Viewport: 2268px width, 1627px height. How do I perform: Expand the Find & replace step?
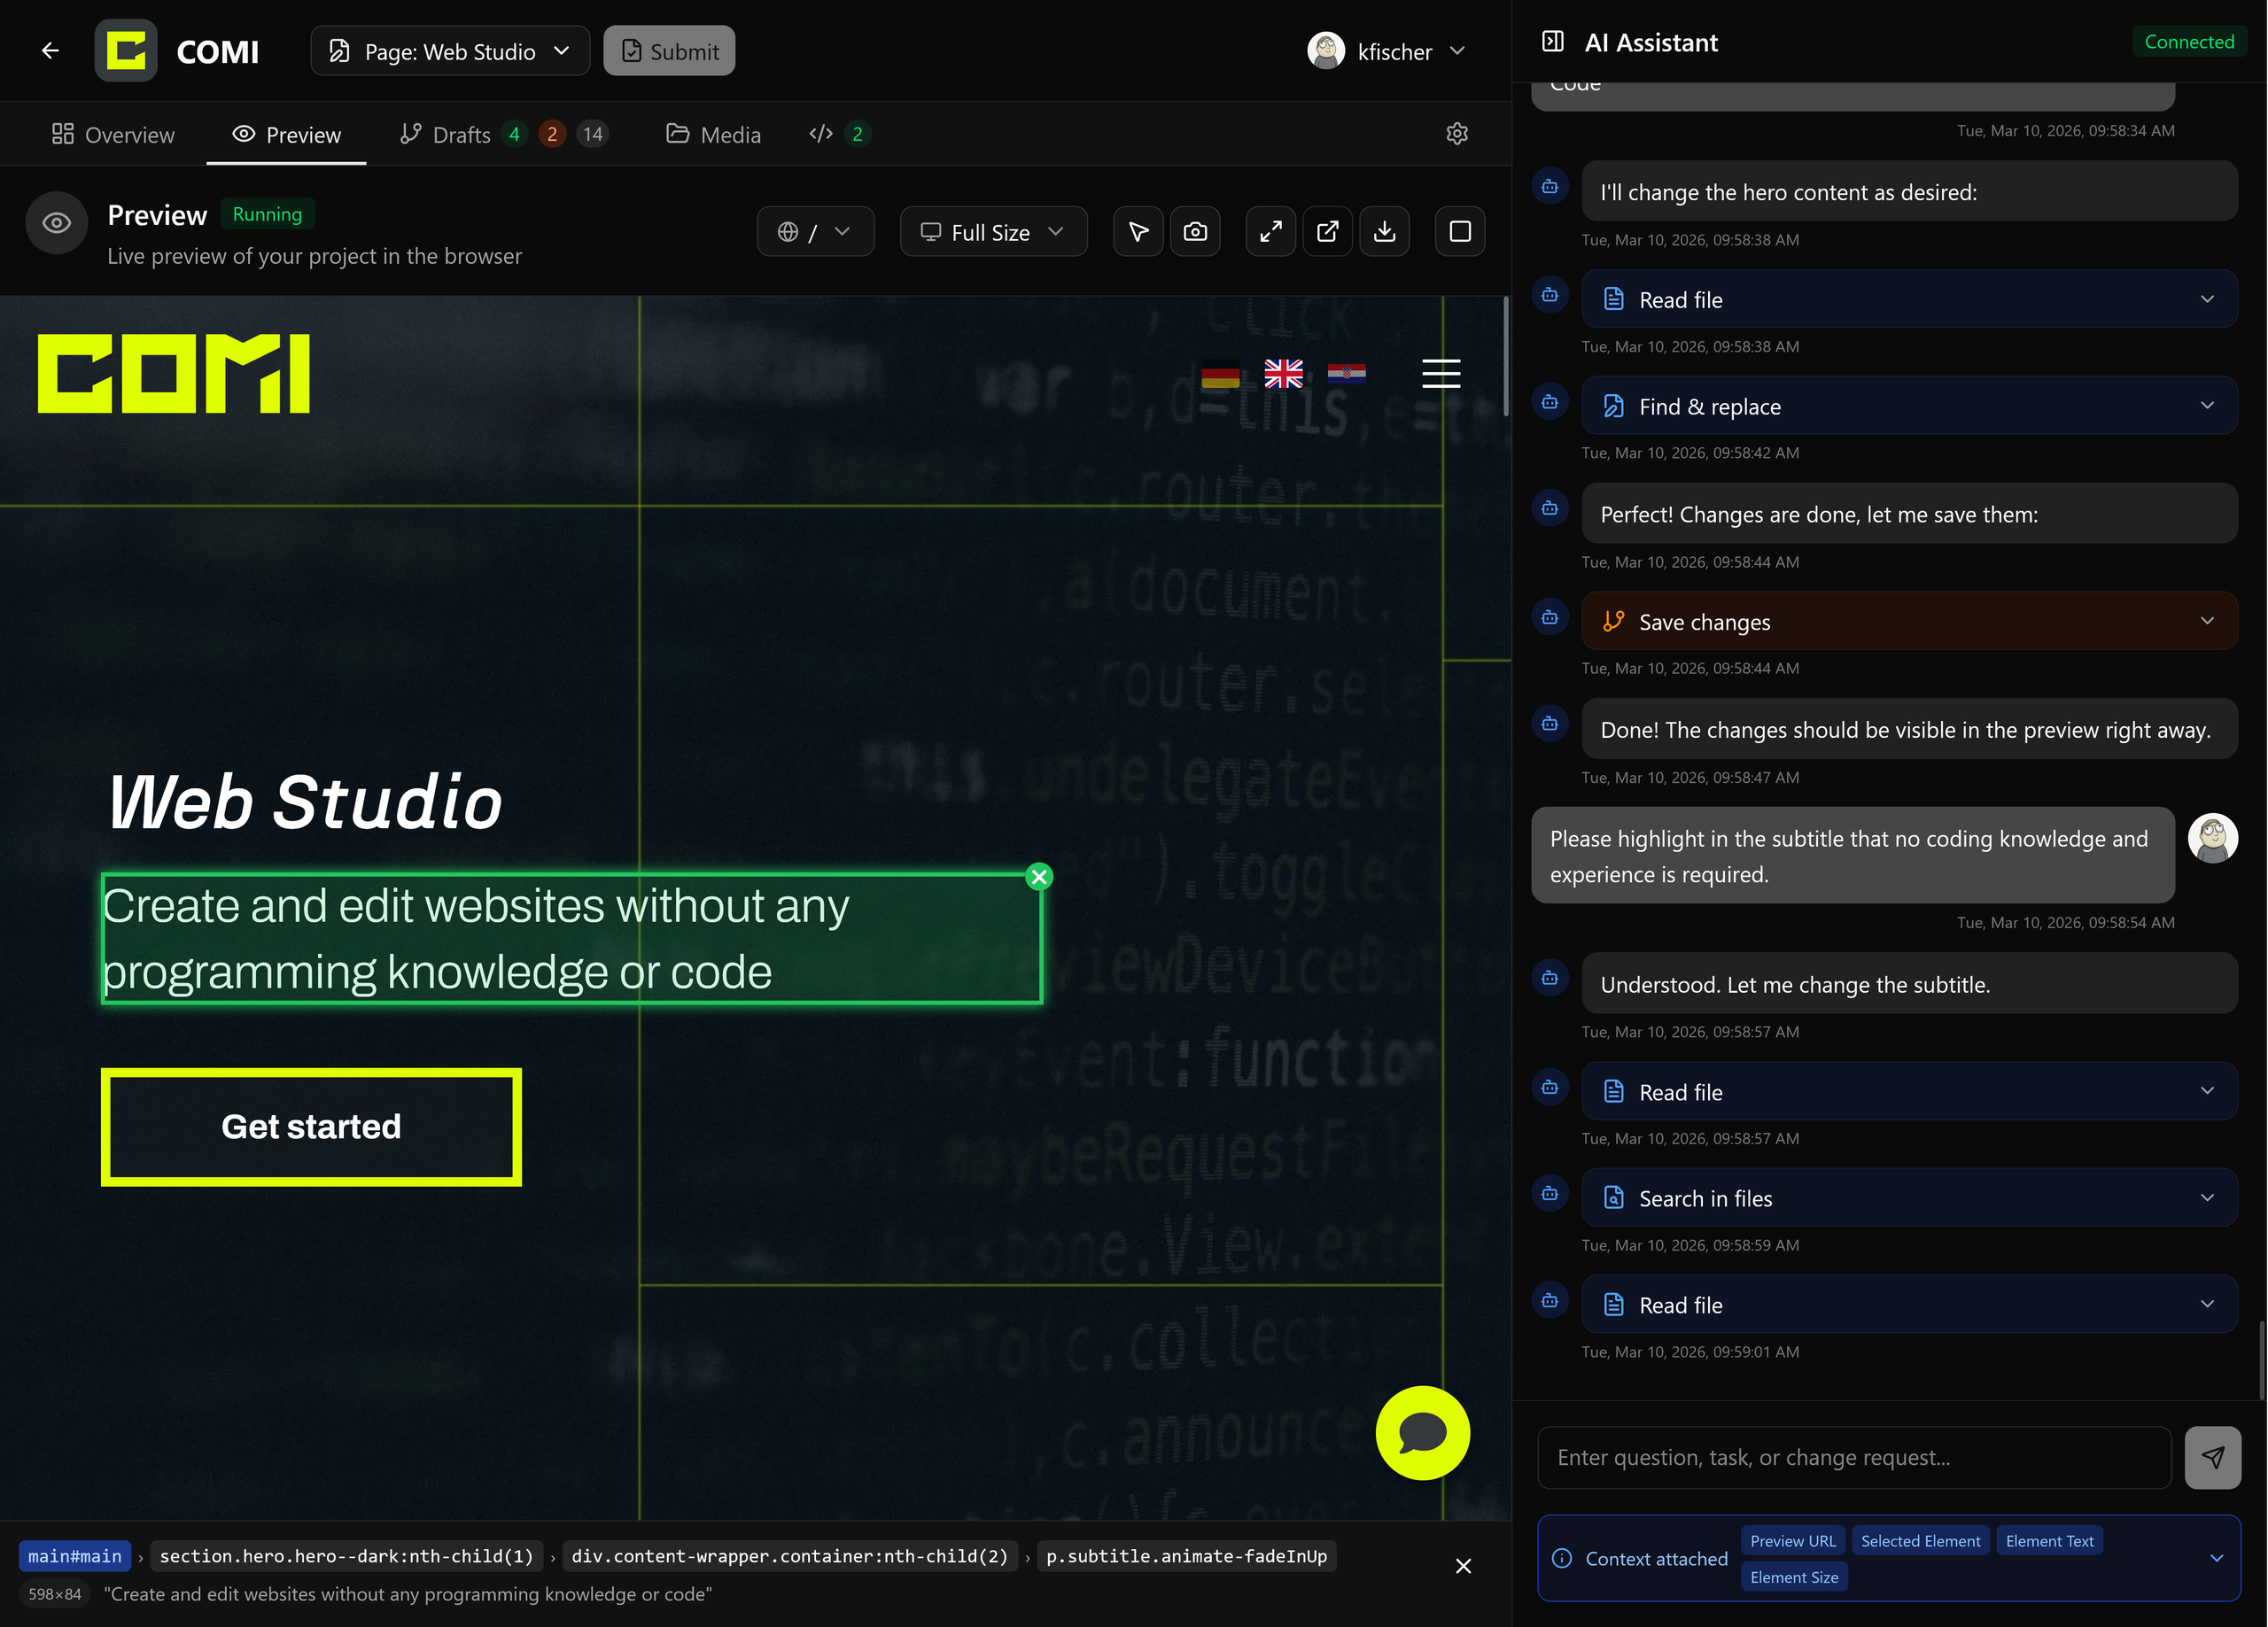(x=1908, y=406)
